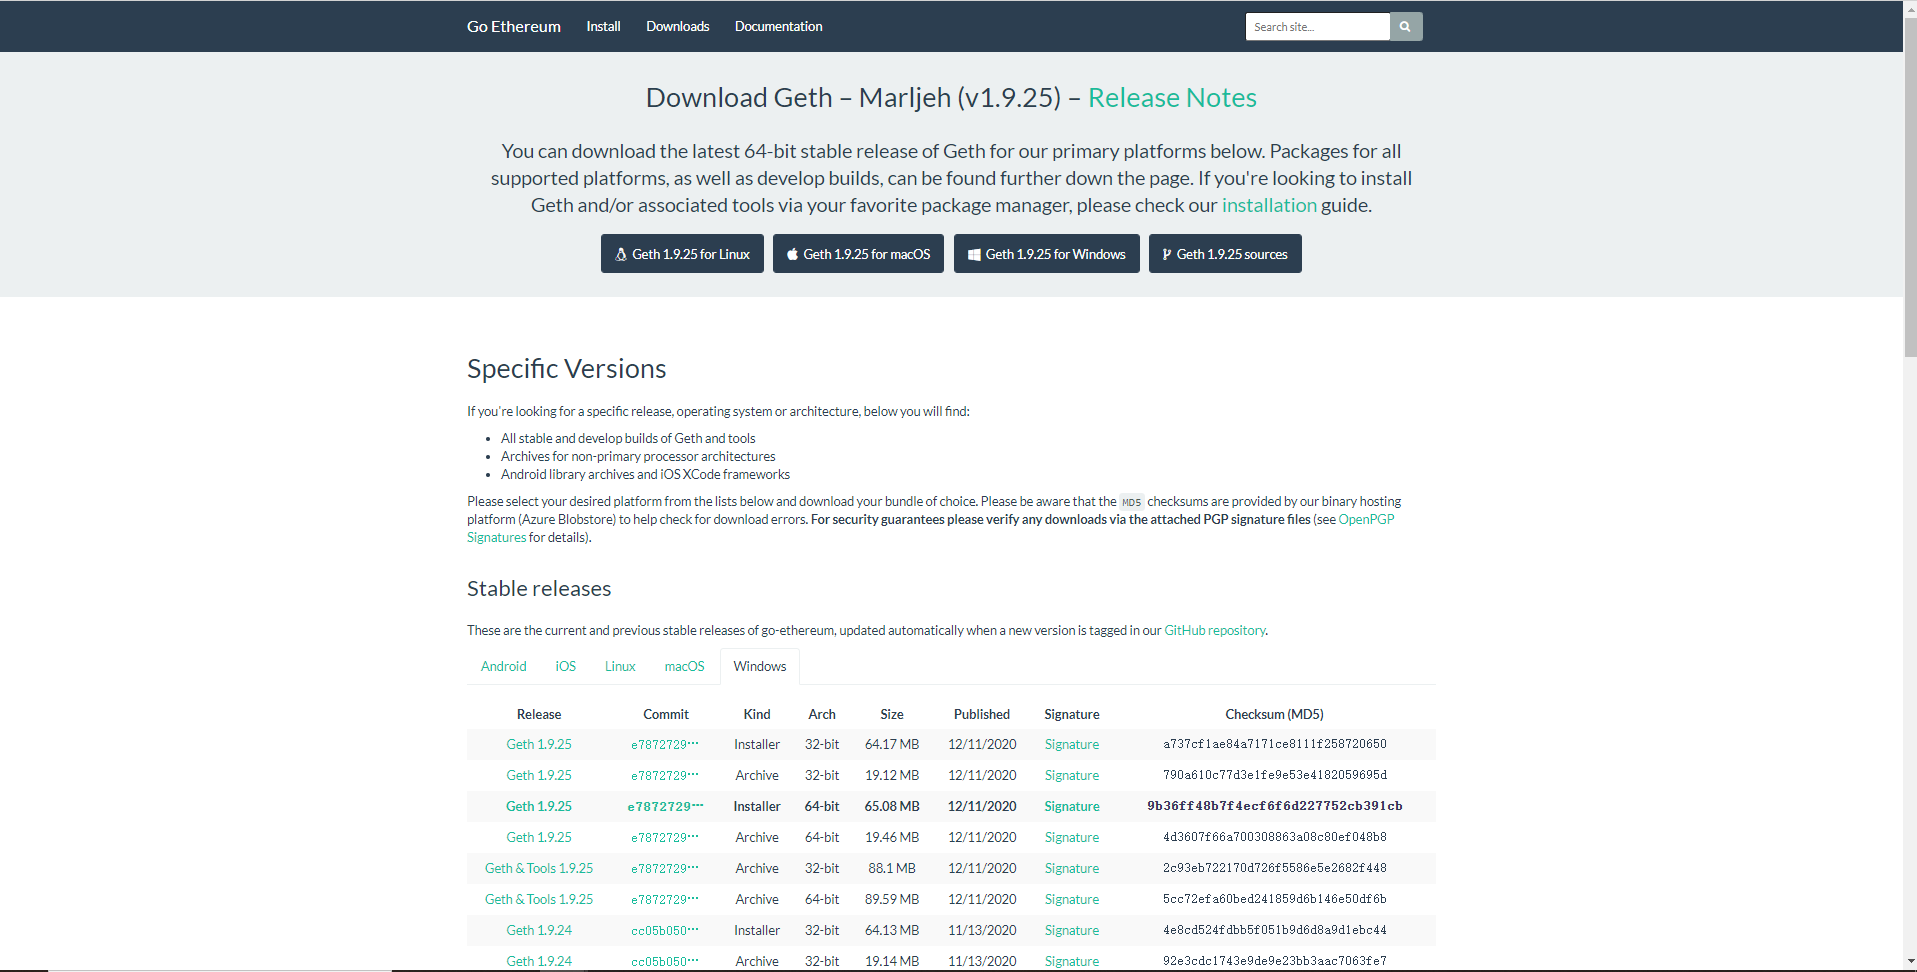Download Geth 1.9.25 for macOS
The height and width of the screenshot is (972, 1917).
(858, 254)
